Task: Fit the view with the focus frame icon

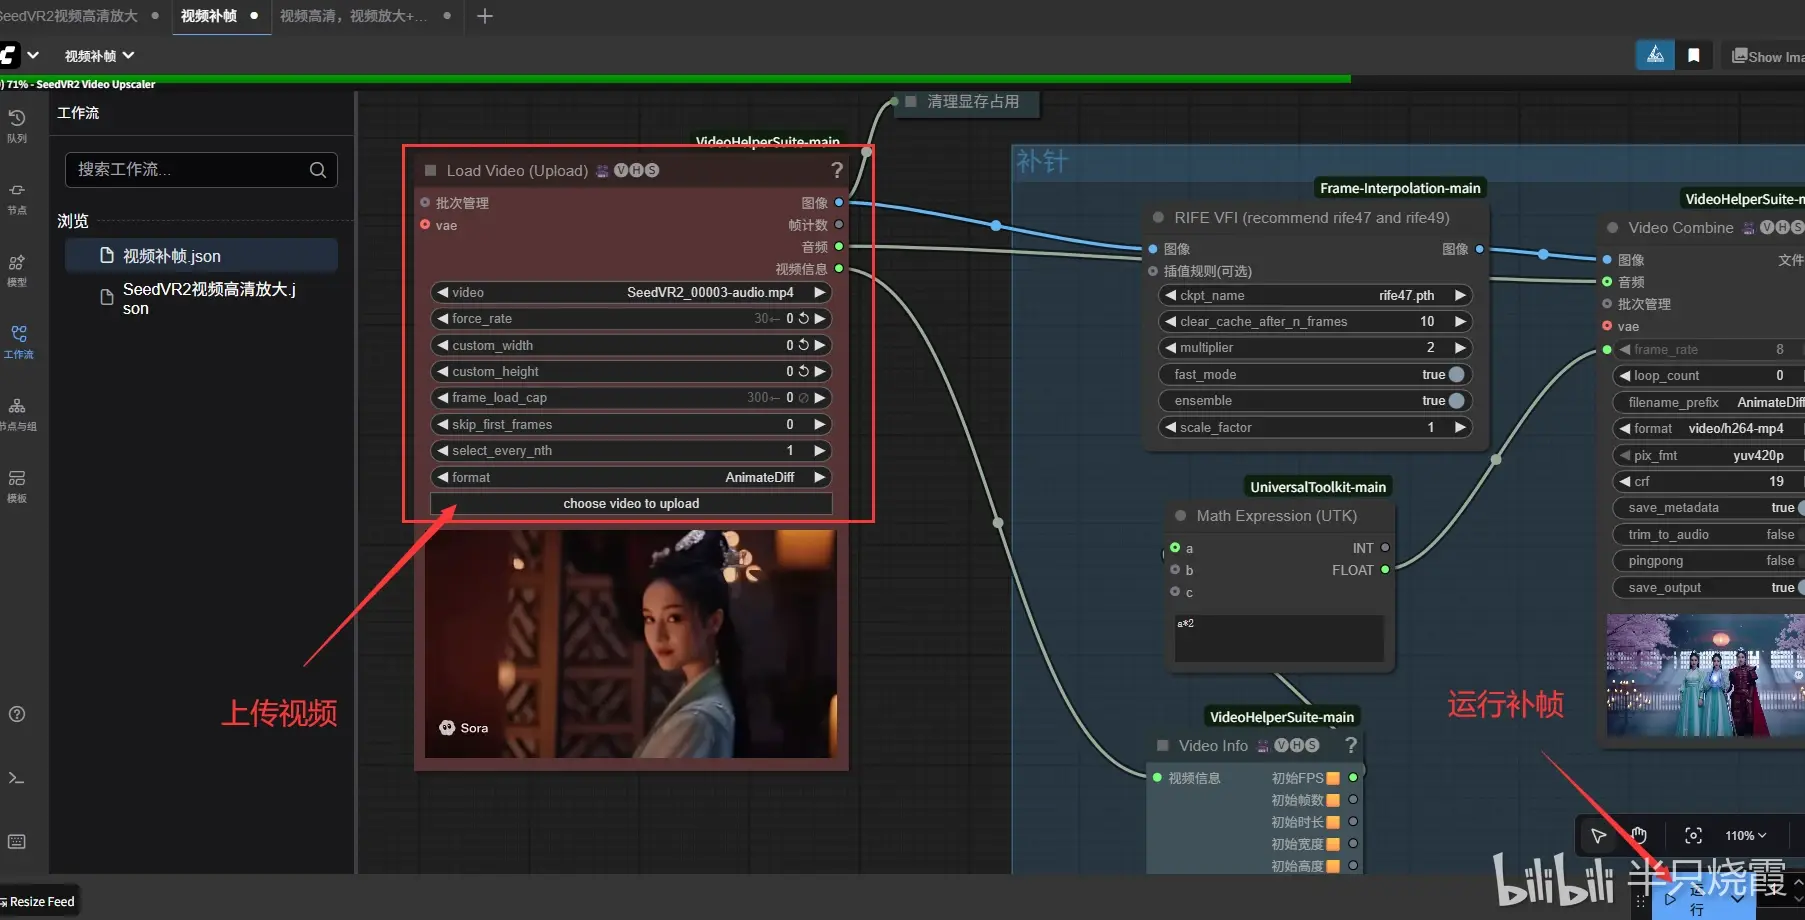Action: click(1693, 836)
